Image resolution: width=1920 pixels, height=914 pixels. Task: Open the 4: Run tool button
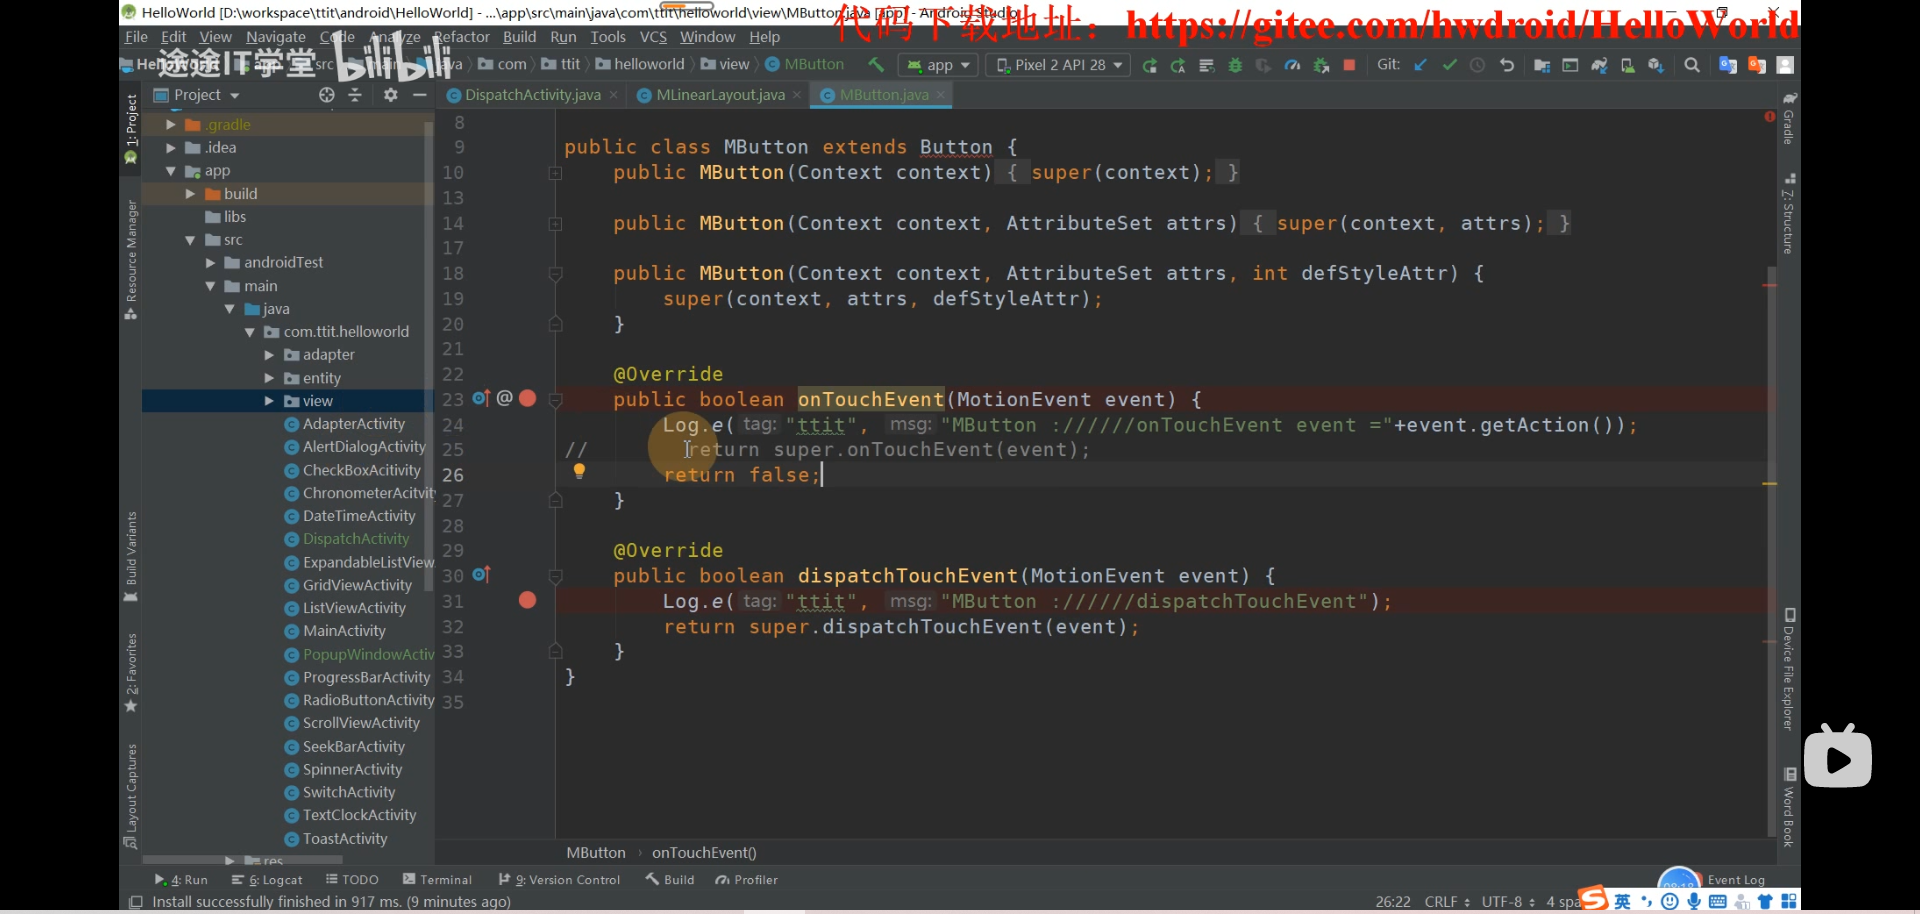pyautogui.click(x=181, y=880)
